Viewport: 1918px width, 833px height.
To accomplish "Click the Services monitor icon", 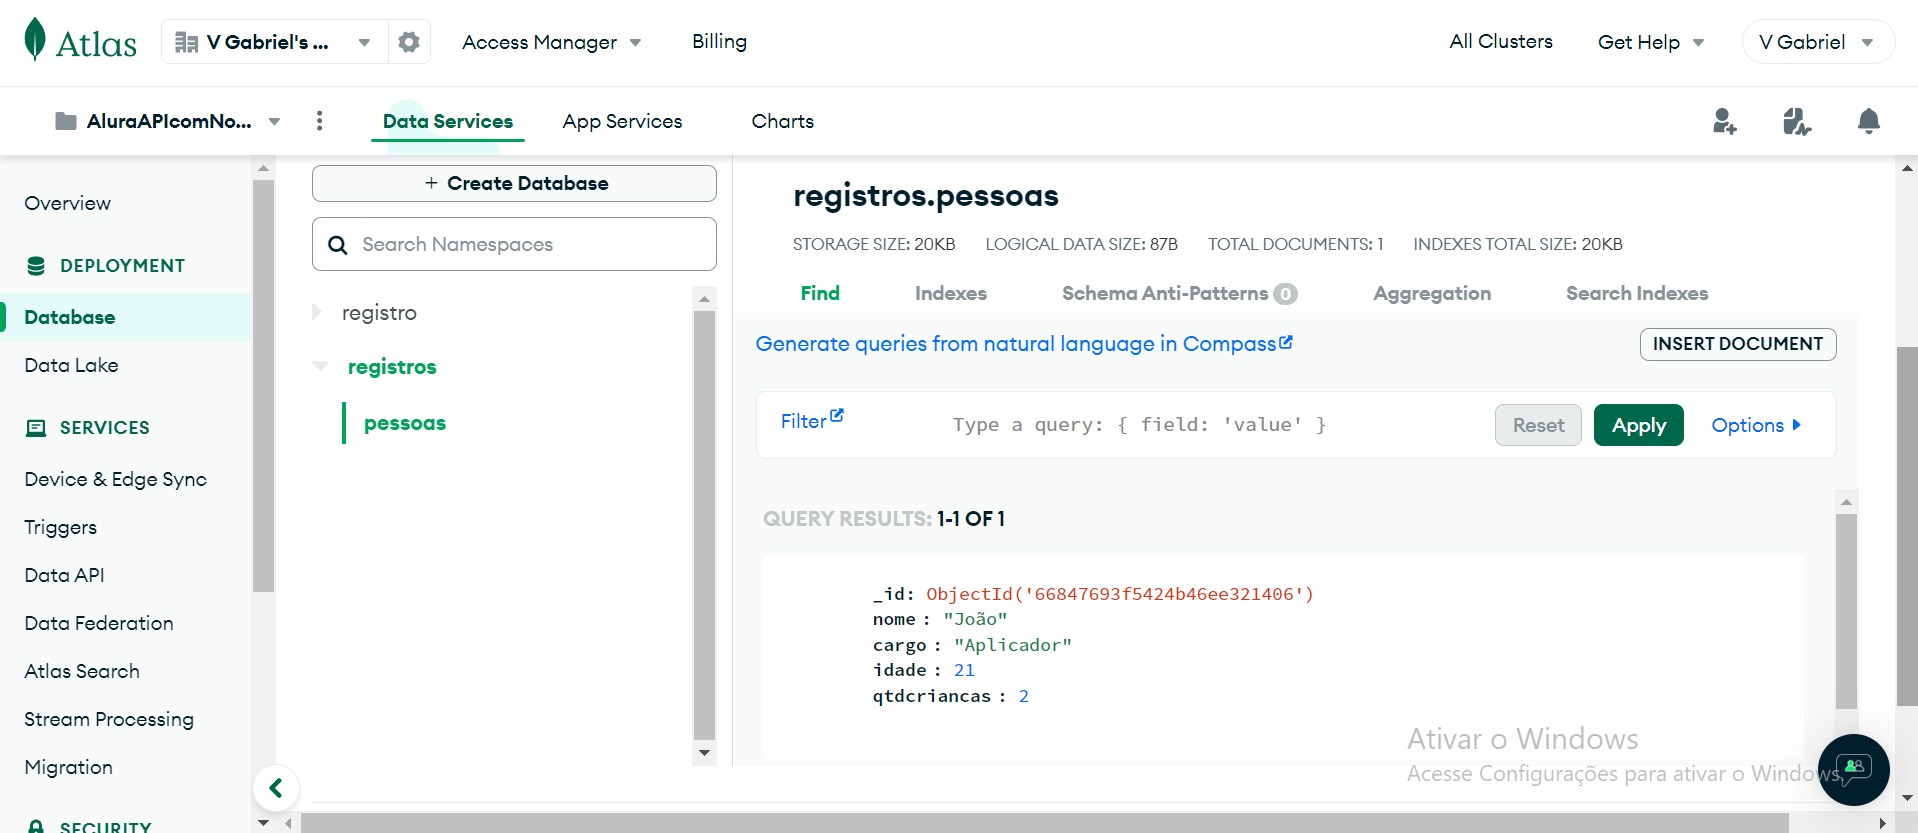I will click(36, 428).
